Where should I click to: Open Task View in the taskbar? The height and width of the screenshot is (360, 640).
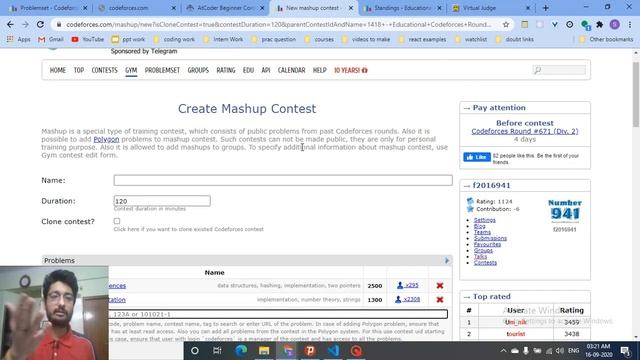[x=217, y=351]
